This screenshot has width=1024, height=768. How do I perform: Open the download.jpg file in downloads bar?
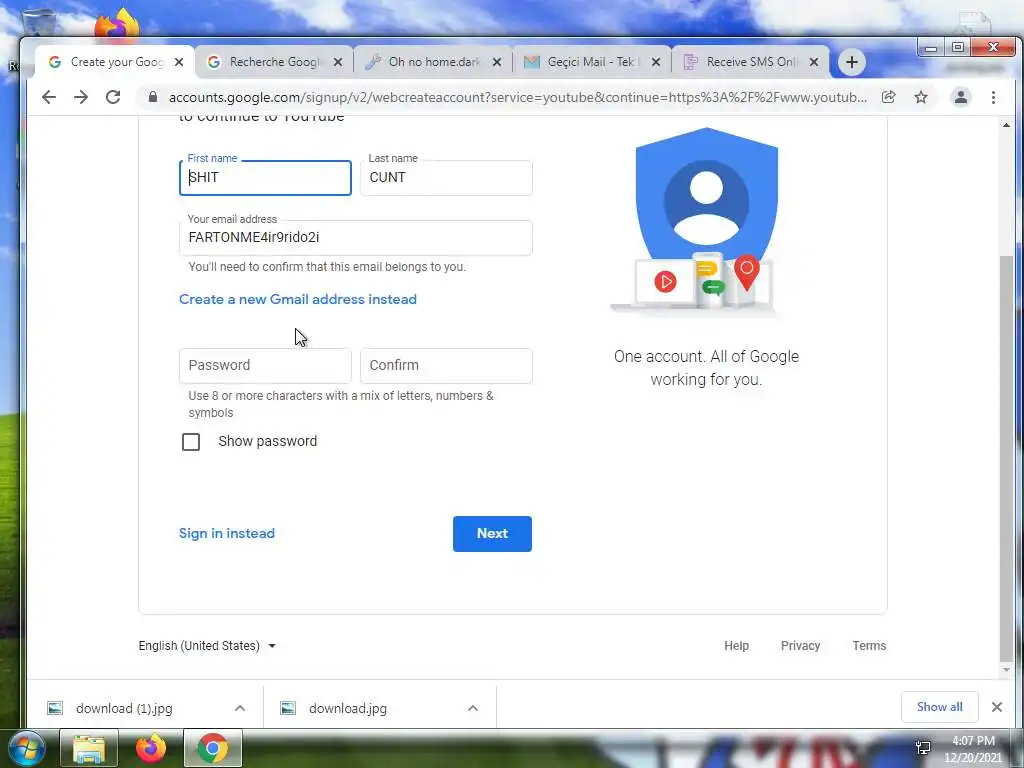(x=347, y=709)
